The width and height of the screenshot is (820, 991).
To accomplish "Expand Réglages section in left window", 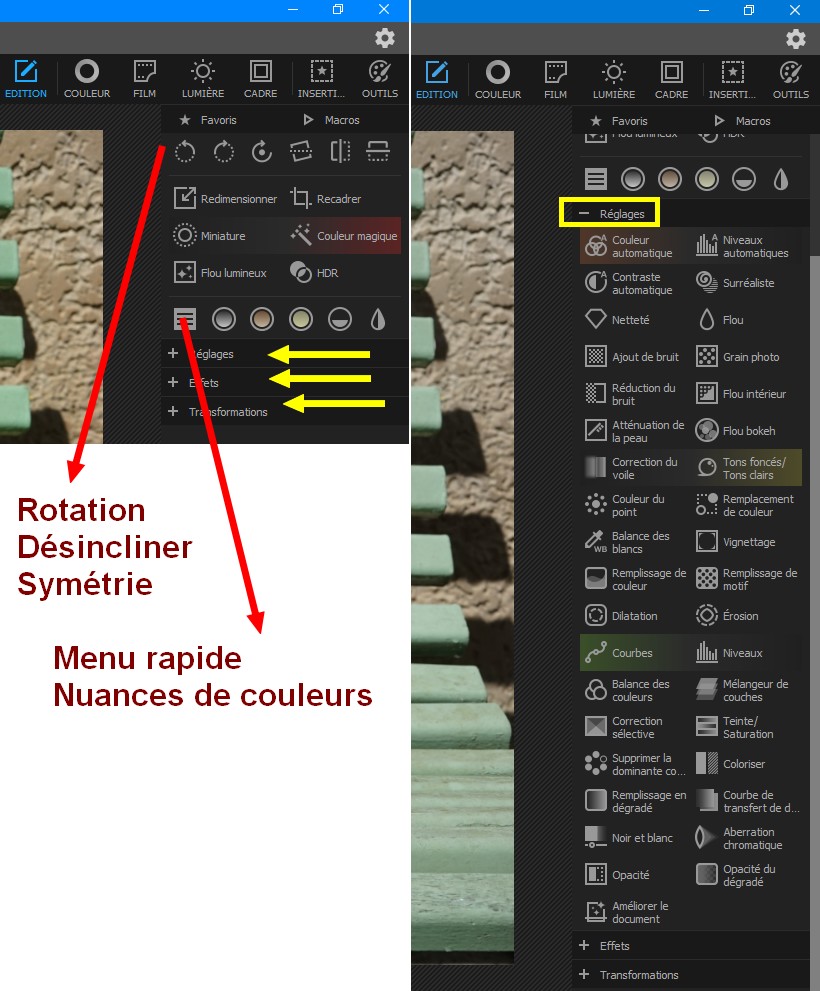I will [x=285, y=354].
